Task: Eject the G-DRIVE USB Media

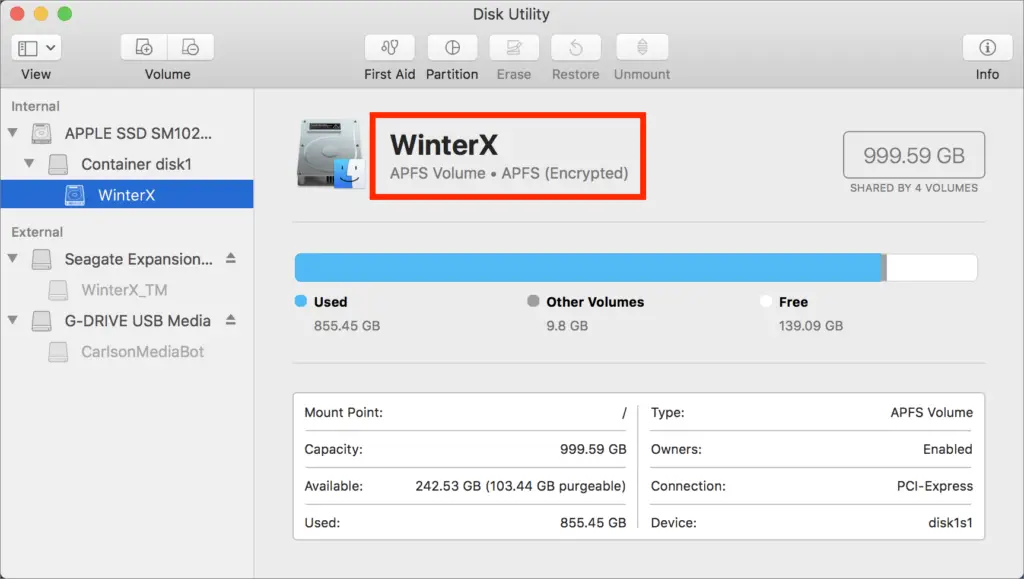Action: pos(228,320)
